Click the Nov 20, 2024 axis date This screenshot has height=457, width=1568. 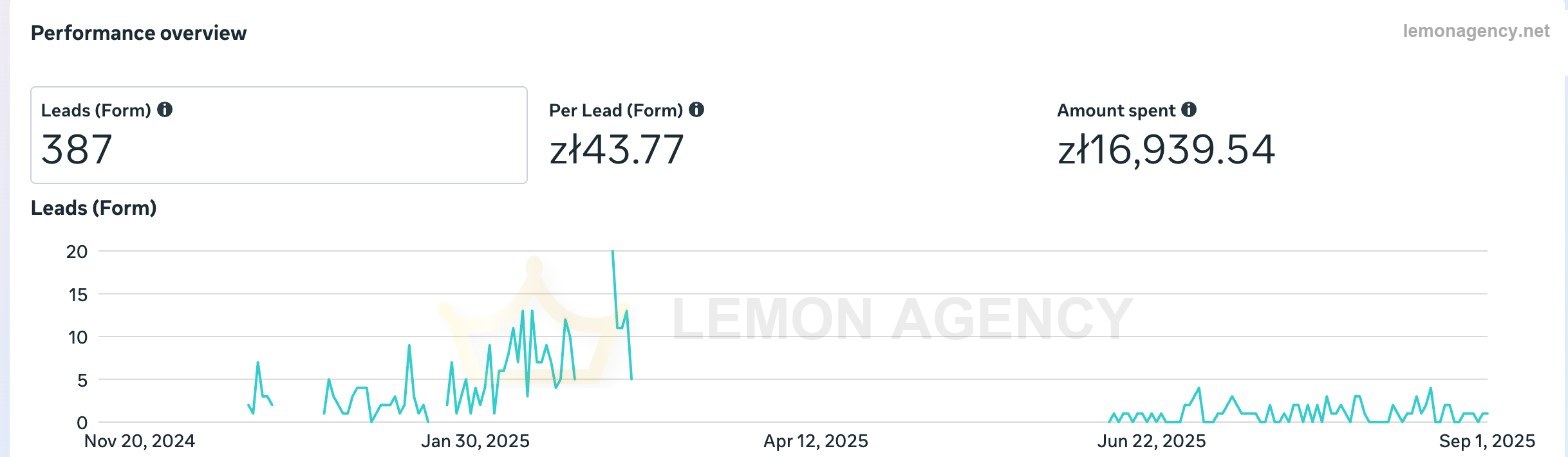pyautogui.click(x=139, y=441)
